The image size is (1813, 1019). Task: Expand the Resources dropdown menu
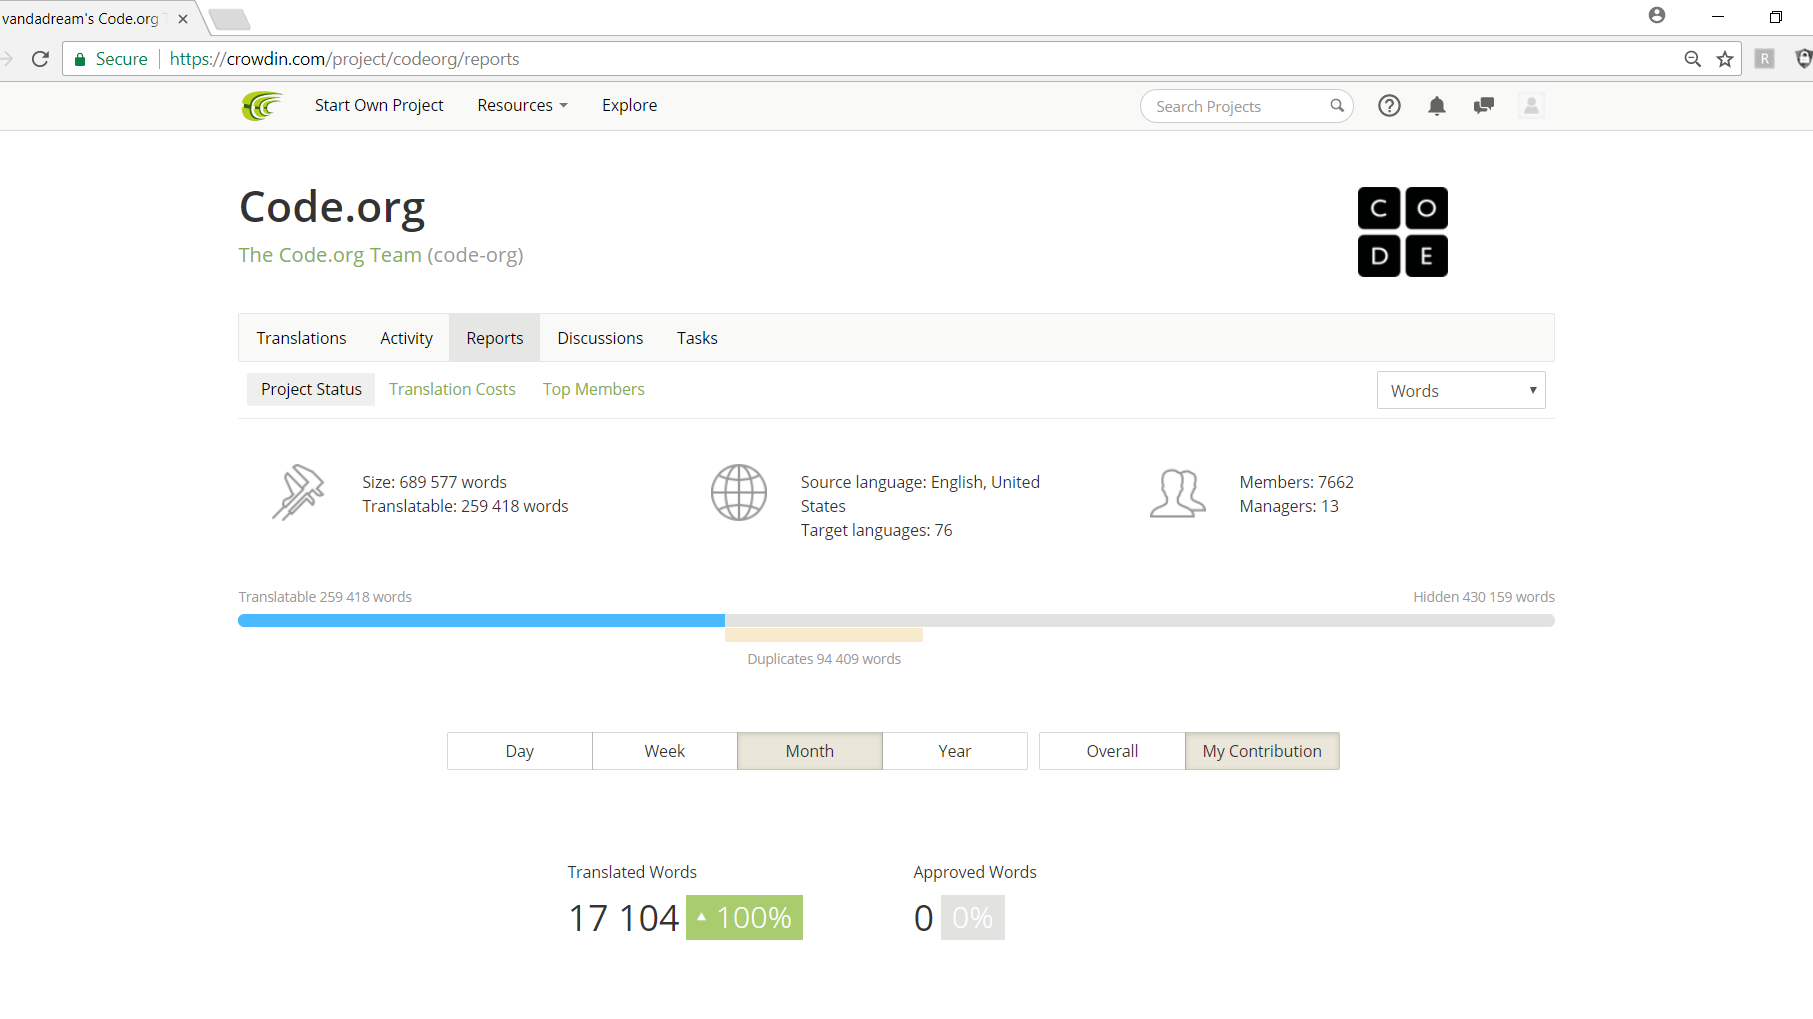coord(522,105)
